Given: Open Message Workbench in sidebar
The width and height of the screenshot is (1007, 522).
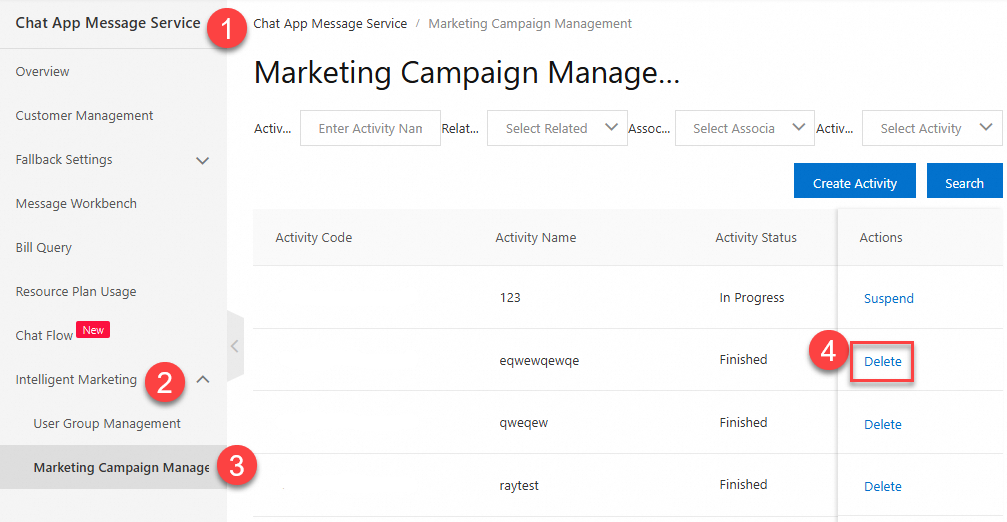Looking at the screenshot, I should (76, 204).
